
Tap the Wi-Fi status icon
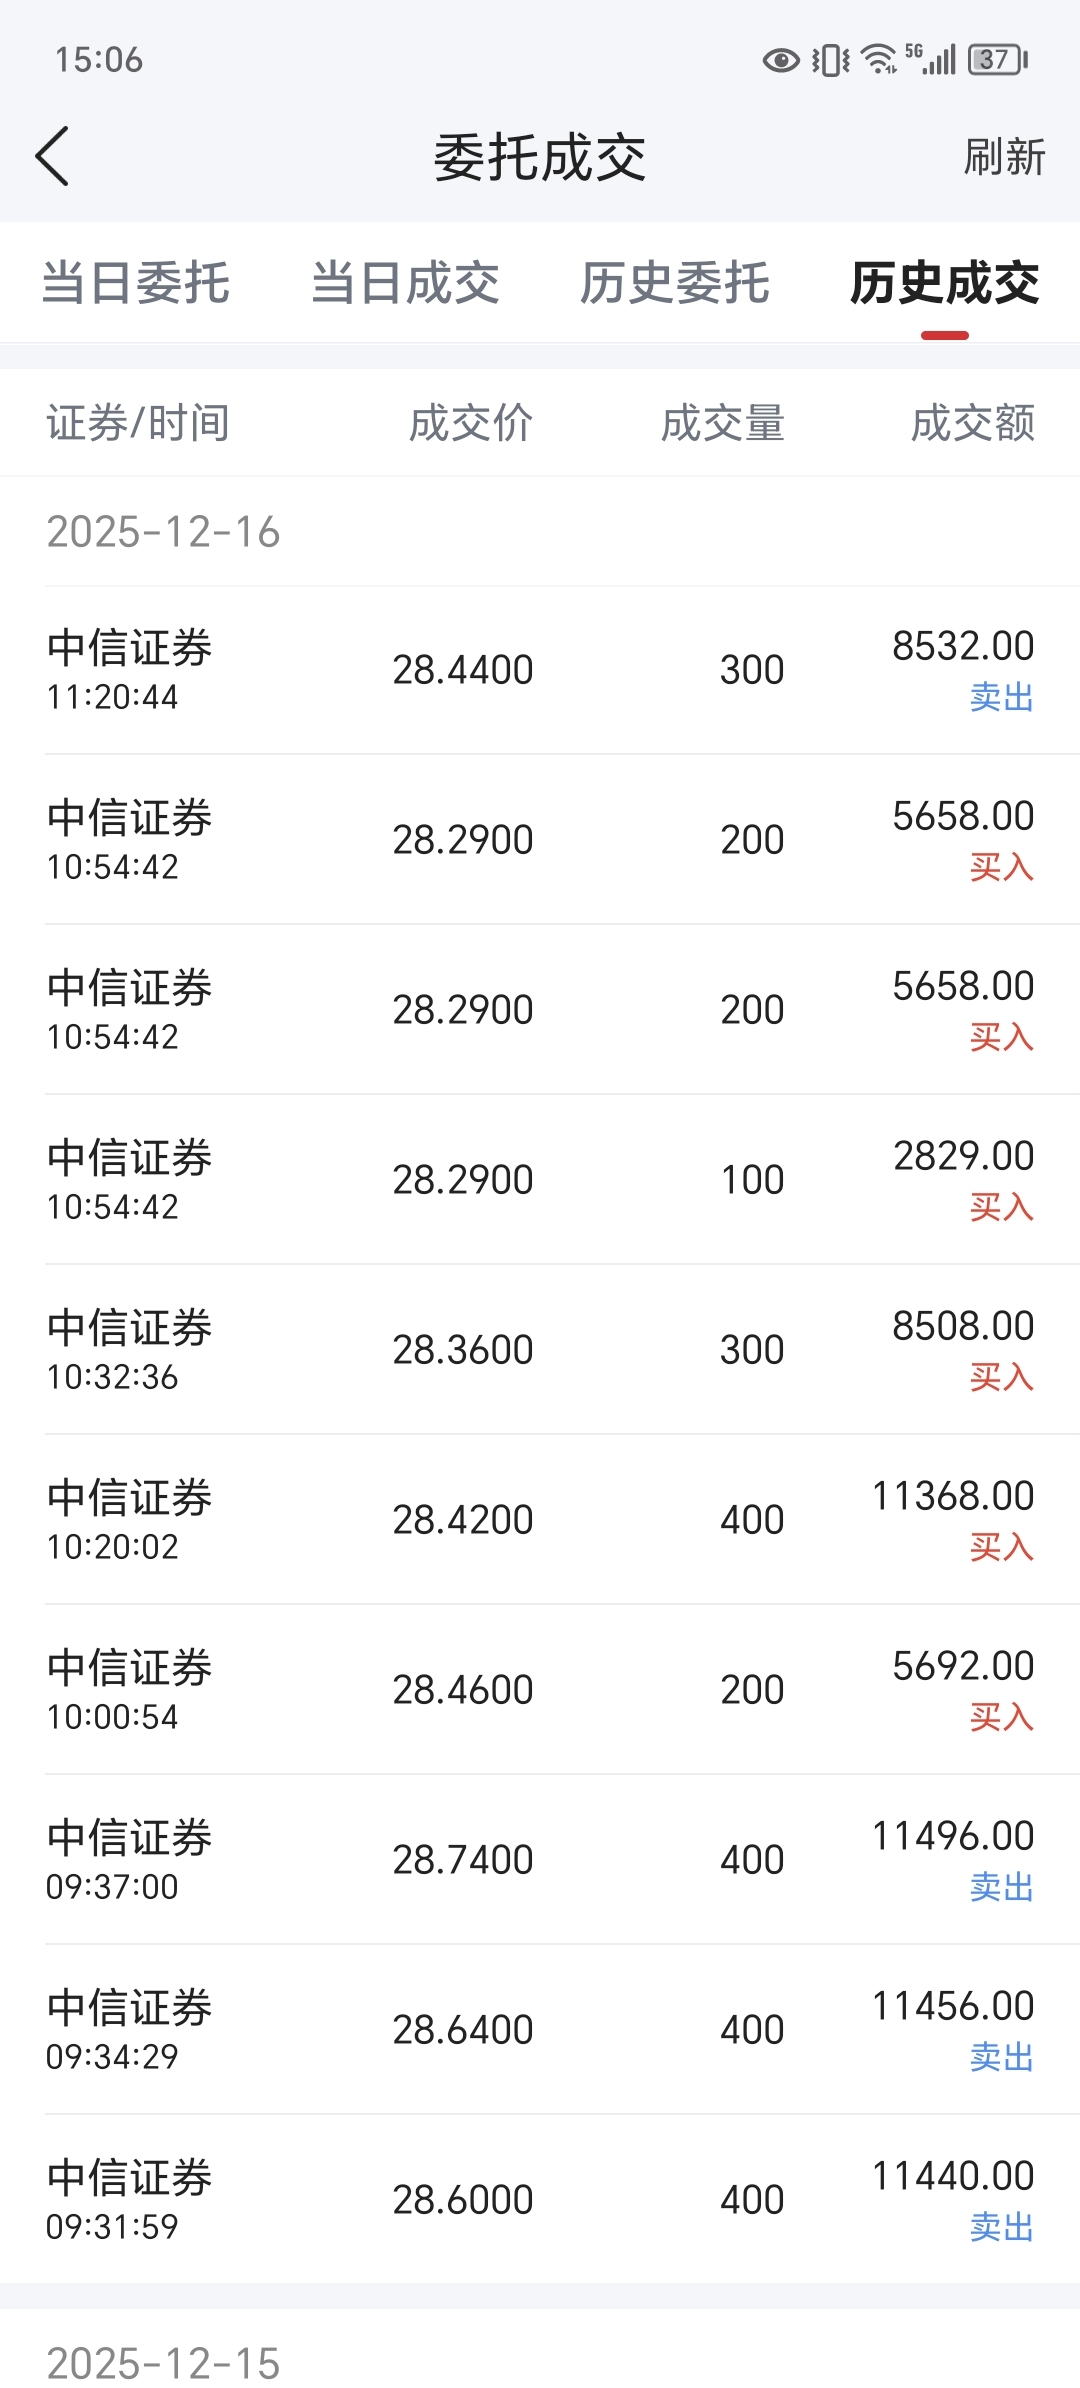[879, 60]
